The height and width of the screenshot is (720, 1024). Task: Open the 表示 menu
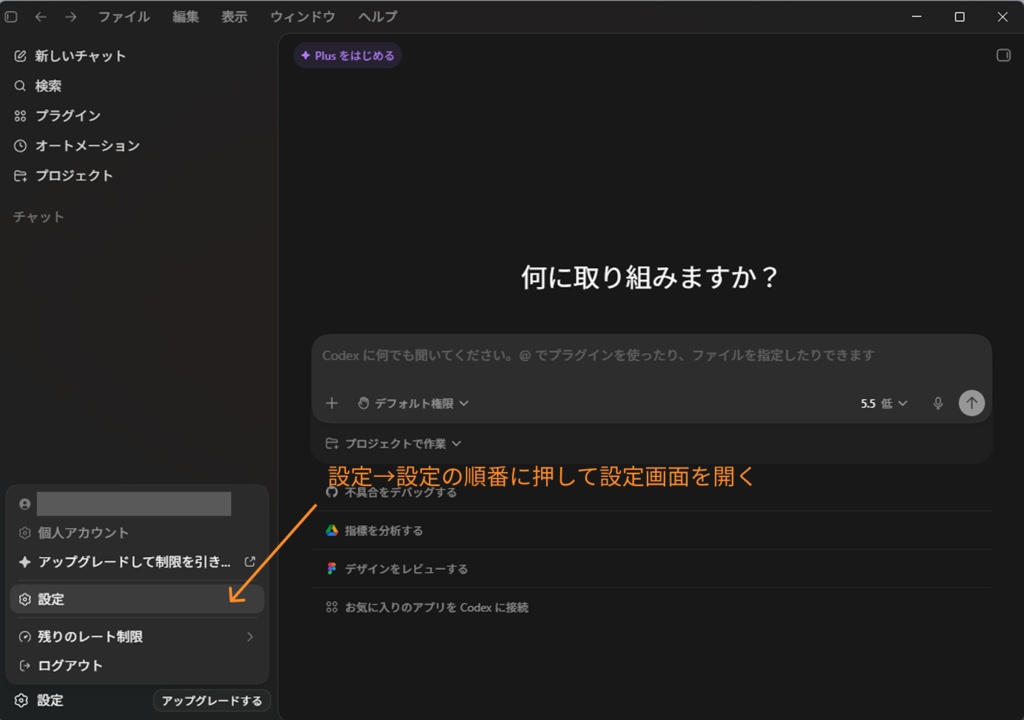pyautogui.click(x=234, y=16)
